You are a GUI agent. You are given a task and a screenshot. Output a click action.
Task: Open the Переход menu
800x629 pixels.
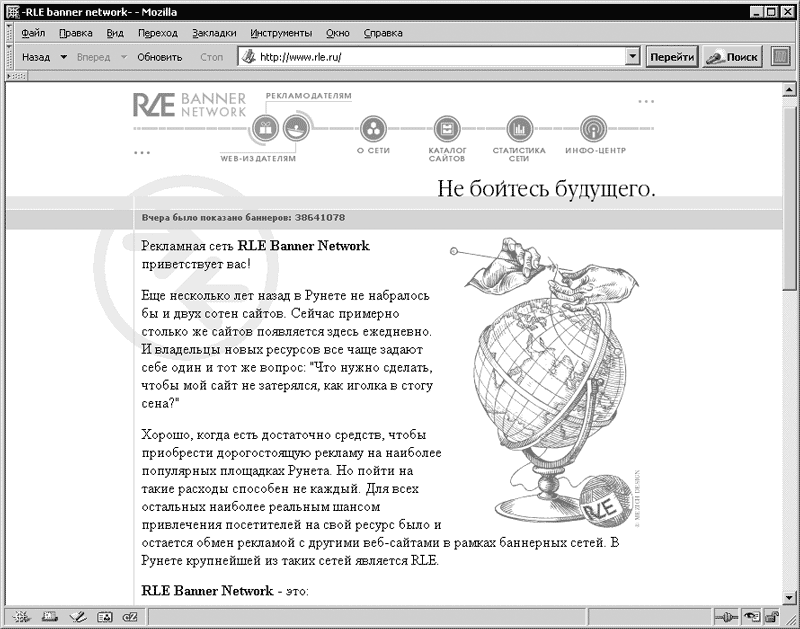pos(158,33)
